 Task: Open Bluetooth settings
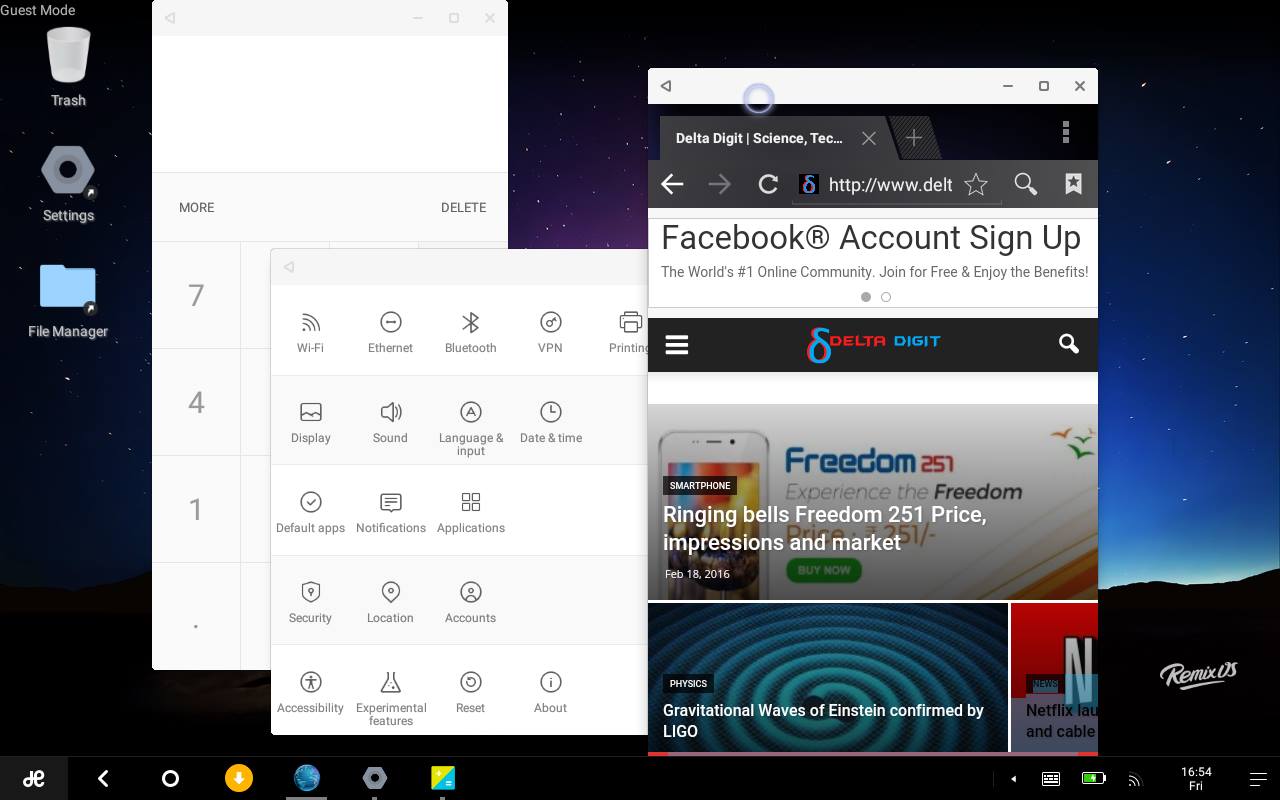(470, 333)
